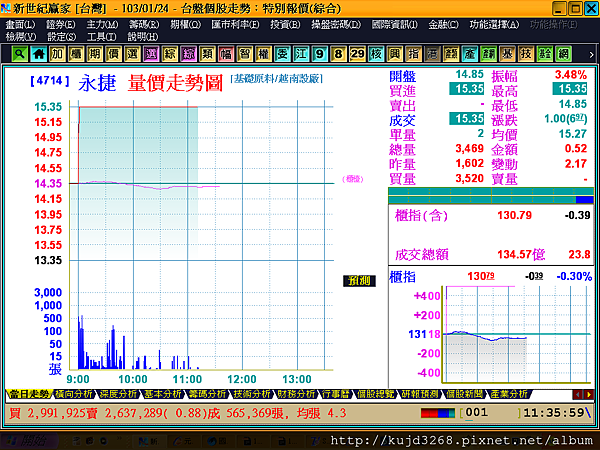Image resolution: width=600 pixels, height=450 pixels.
Task: Switch to the 深度分析 tab
Action: pos(118,394)
